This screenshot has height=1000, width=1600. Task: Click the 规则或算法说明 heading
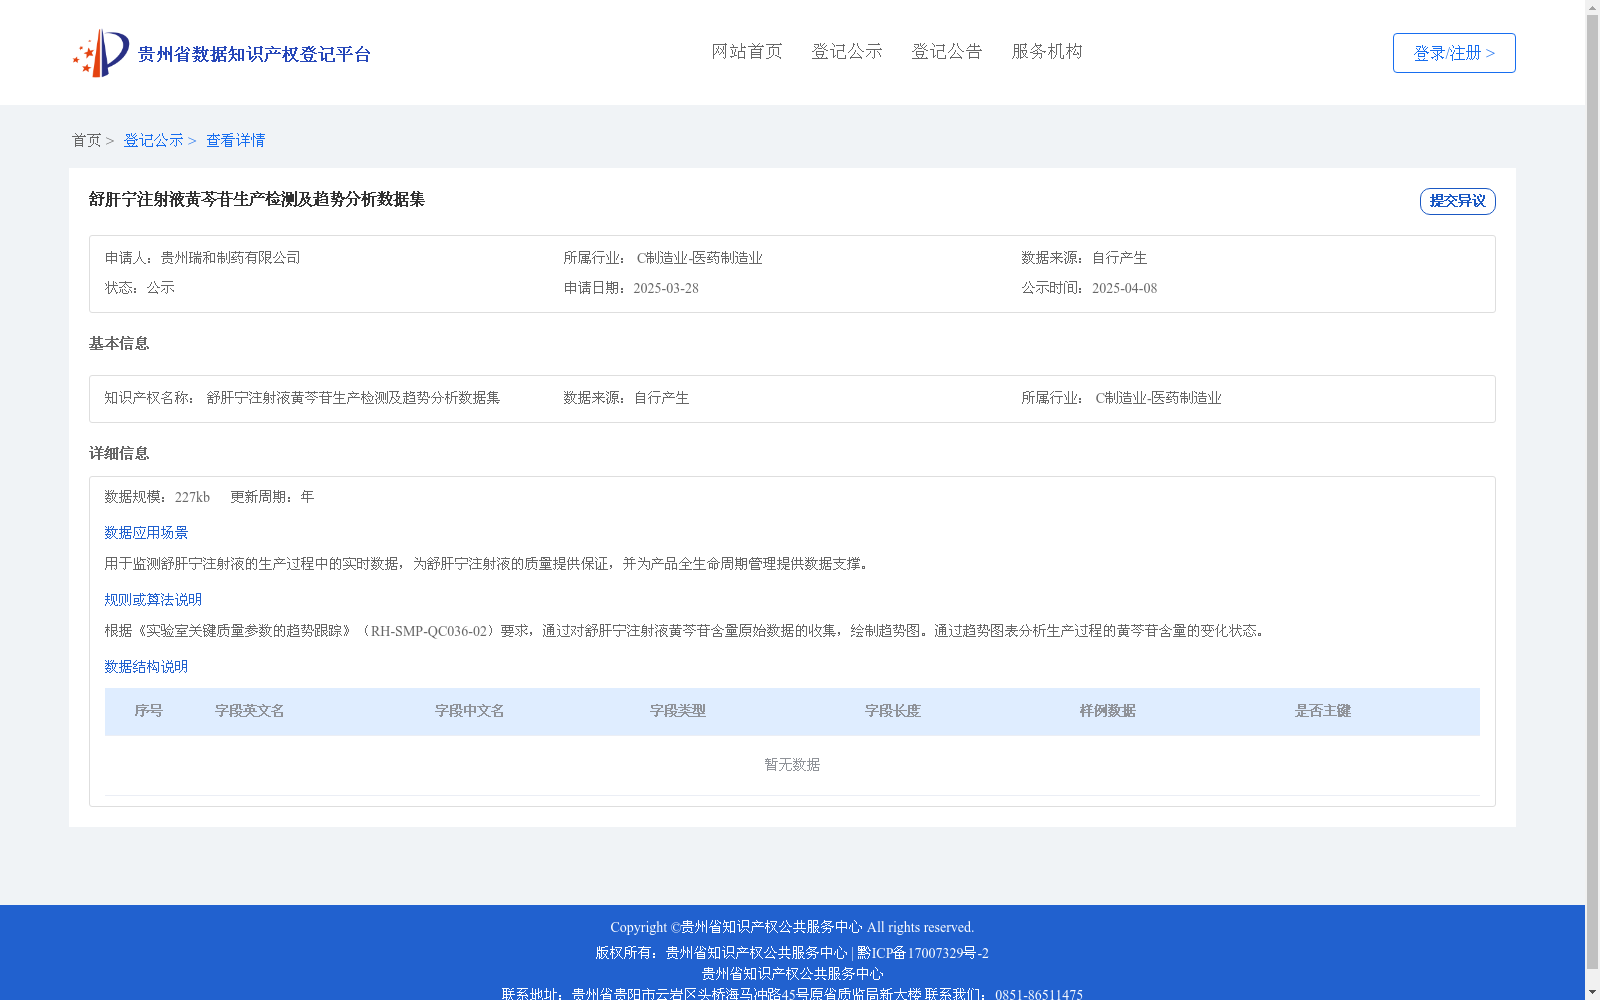[x=153, y=600]
